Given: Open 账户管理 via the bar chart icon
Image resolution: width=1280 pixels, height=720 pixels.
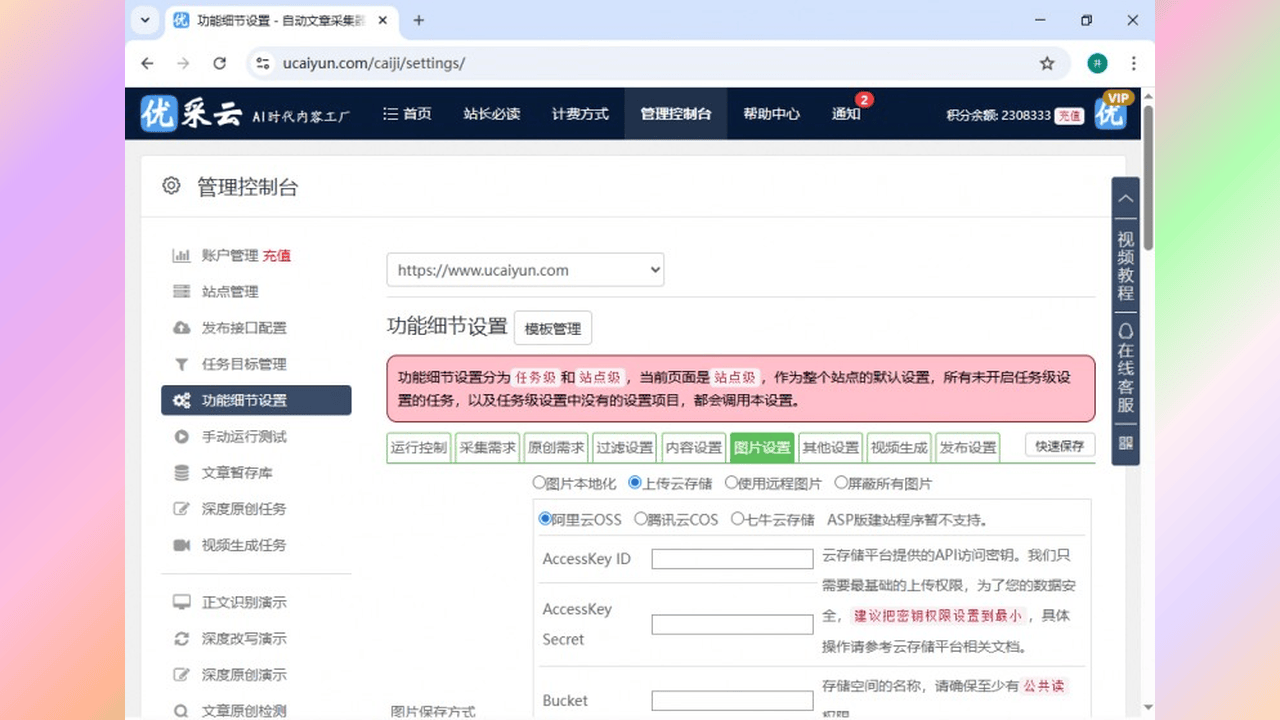Looking at the screenshot, I should pos(181,255).
